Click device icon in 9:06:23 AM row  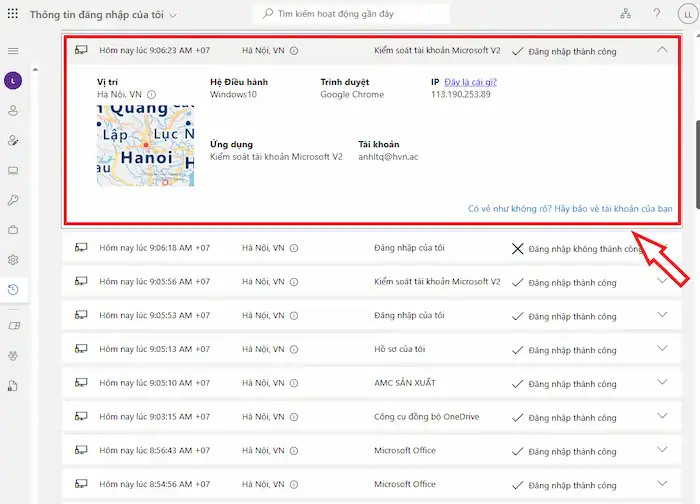point(81,50)
